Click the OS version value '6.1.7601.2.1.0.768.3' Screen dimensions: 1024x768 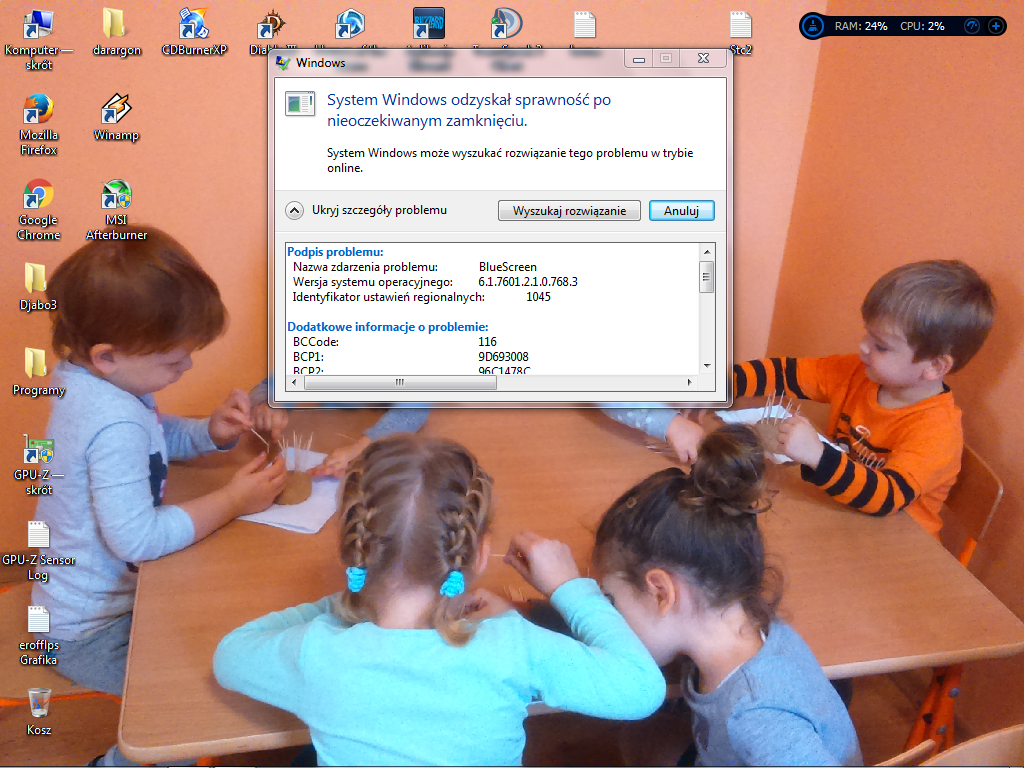point(528,281)
